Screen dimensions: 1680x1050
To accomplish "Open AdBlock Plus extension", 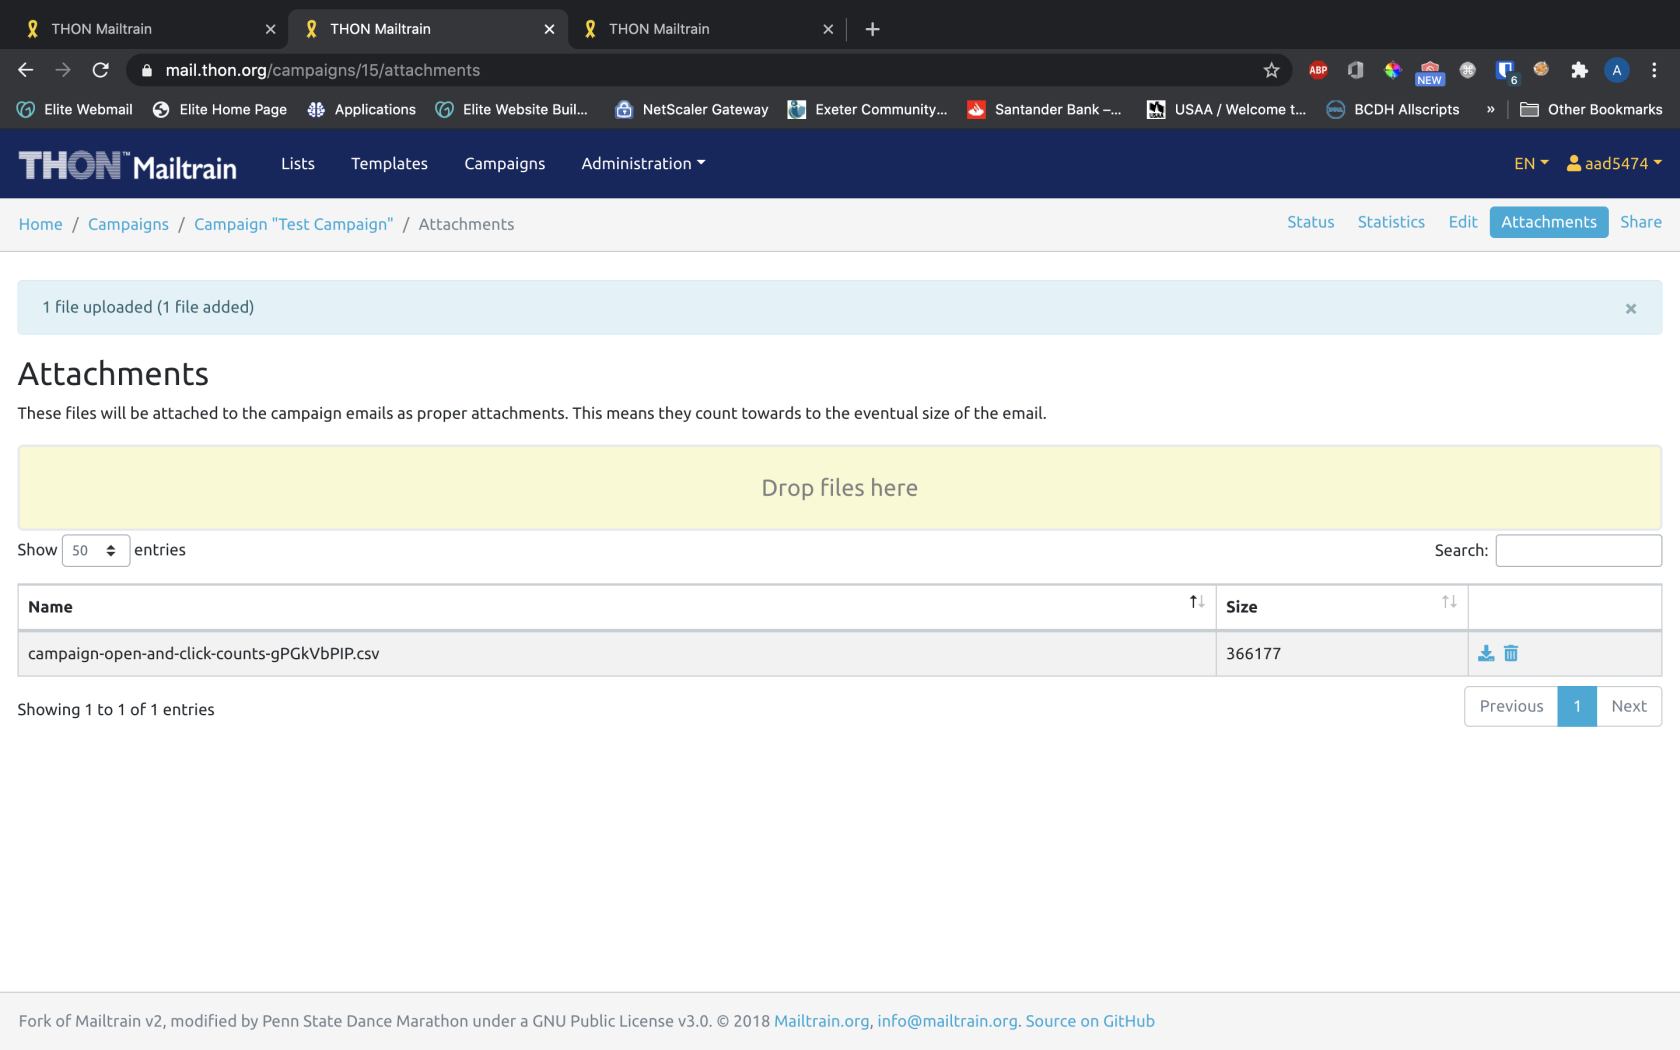I will click(x=1318, y=70).
